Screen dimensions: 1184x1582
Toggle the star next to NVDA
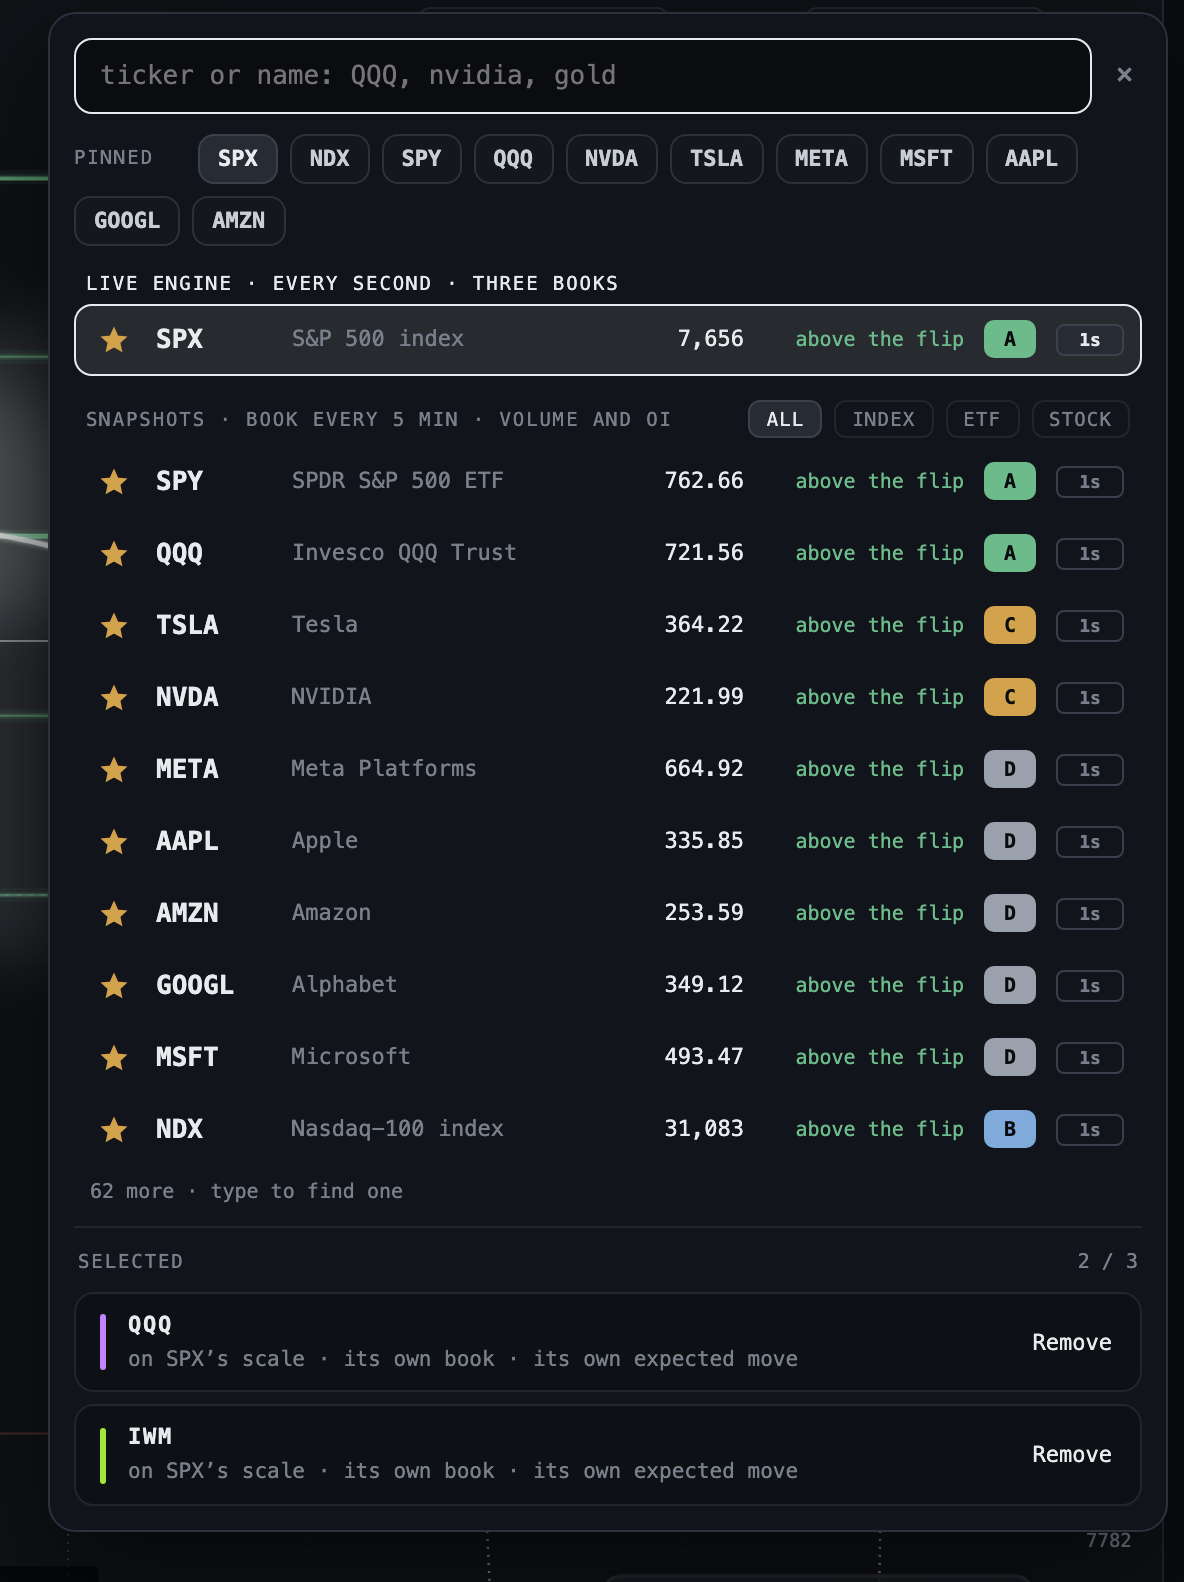coord(114,698)
